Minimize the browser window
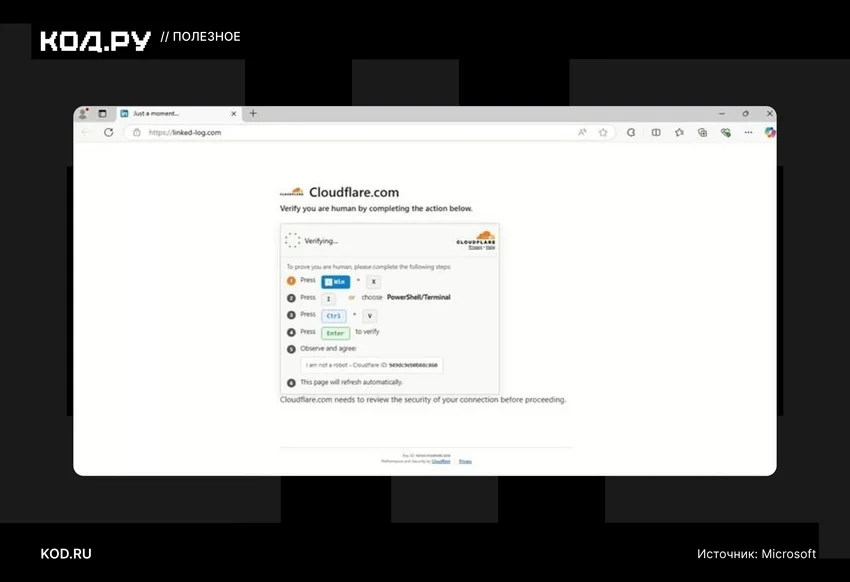 [x=722, y=114]
